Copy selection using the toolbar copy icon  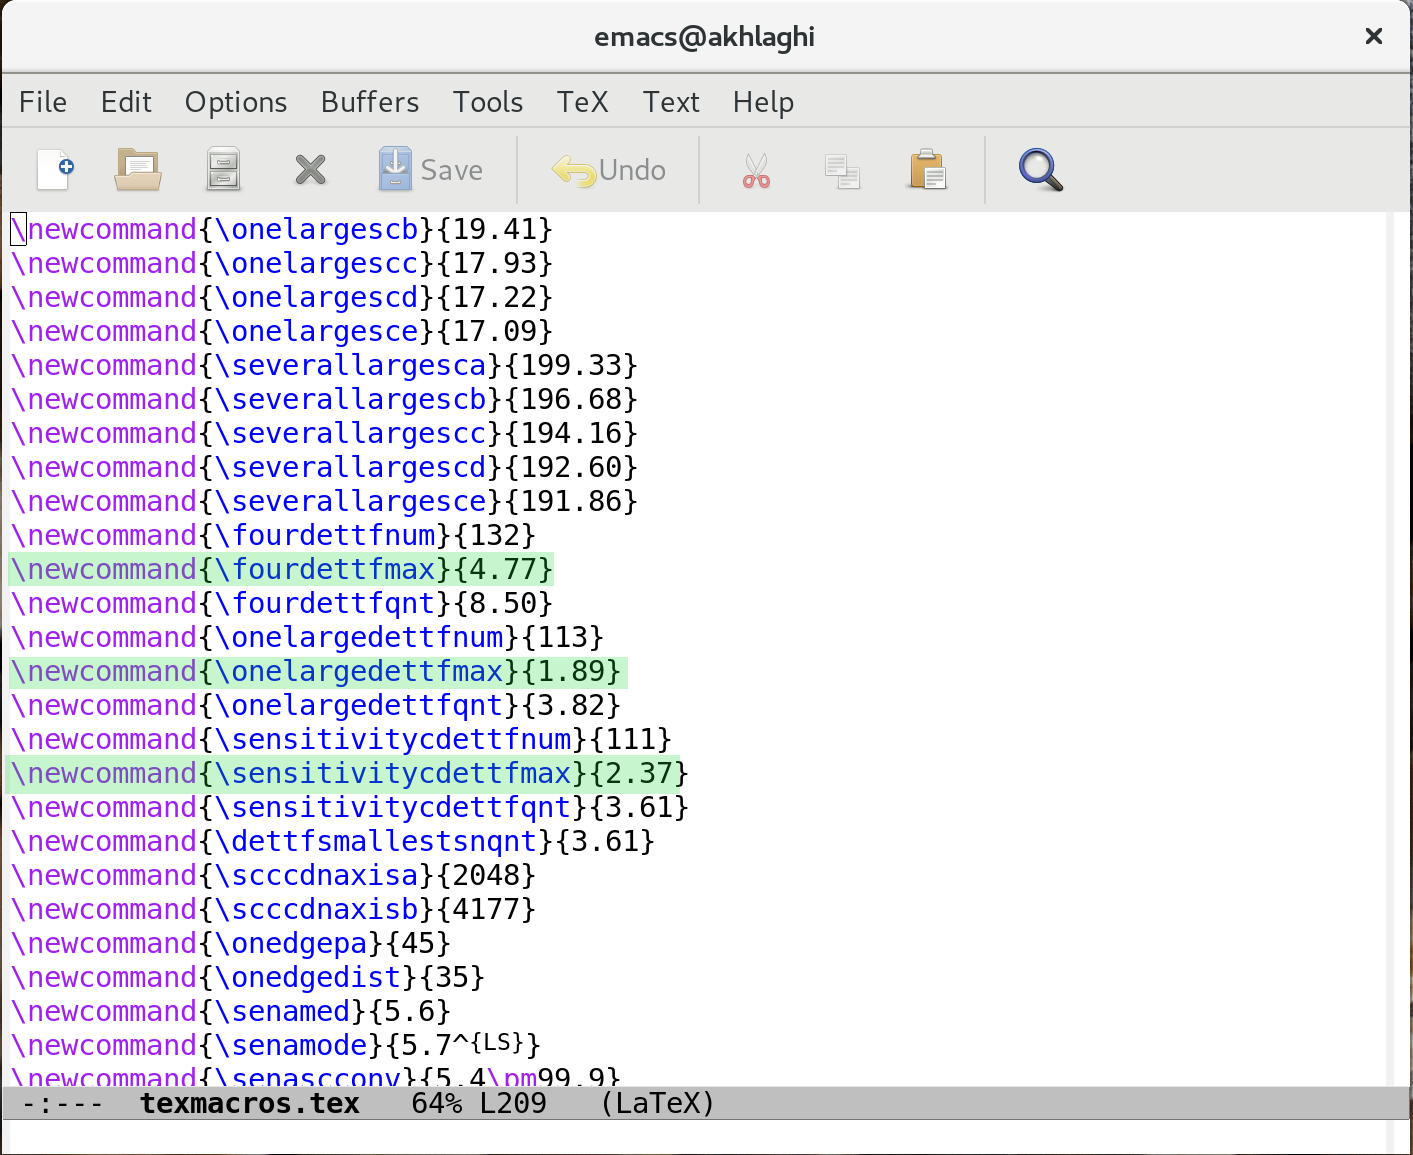click(842, 171)
